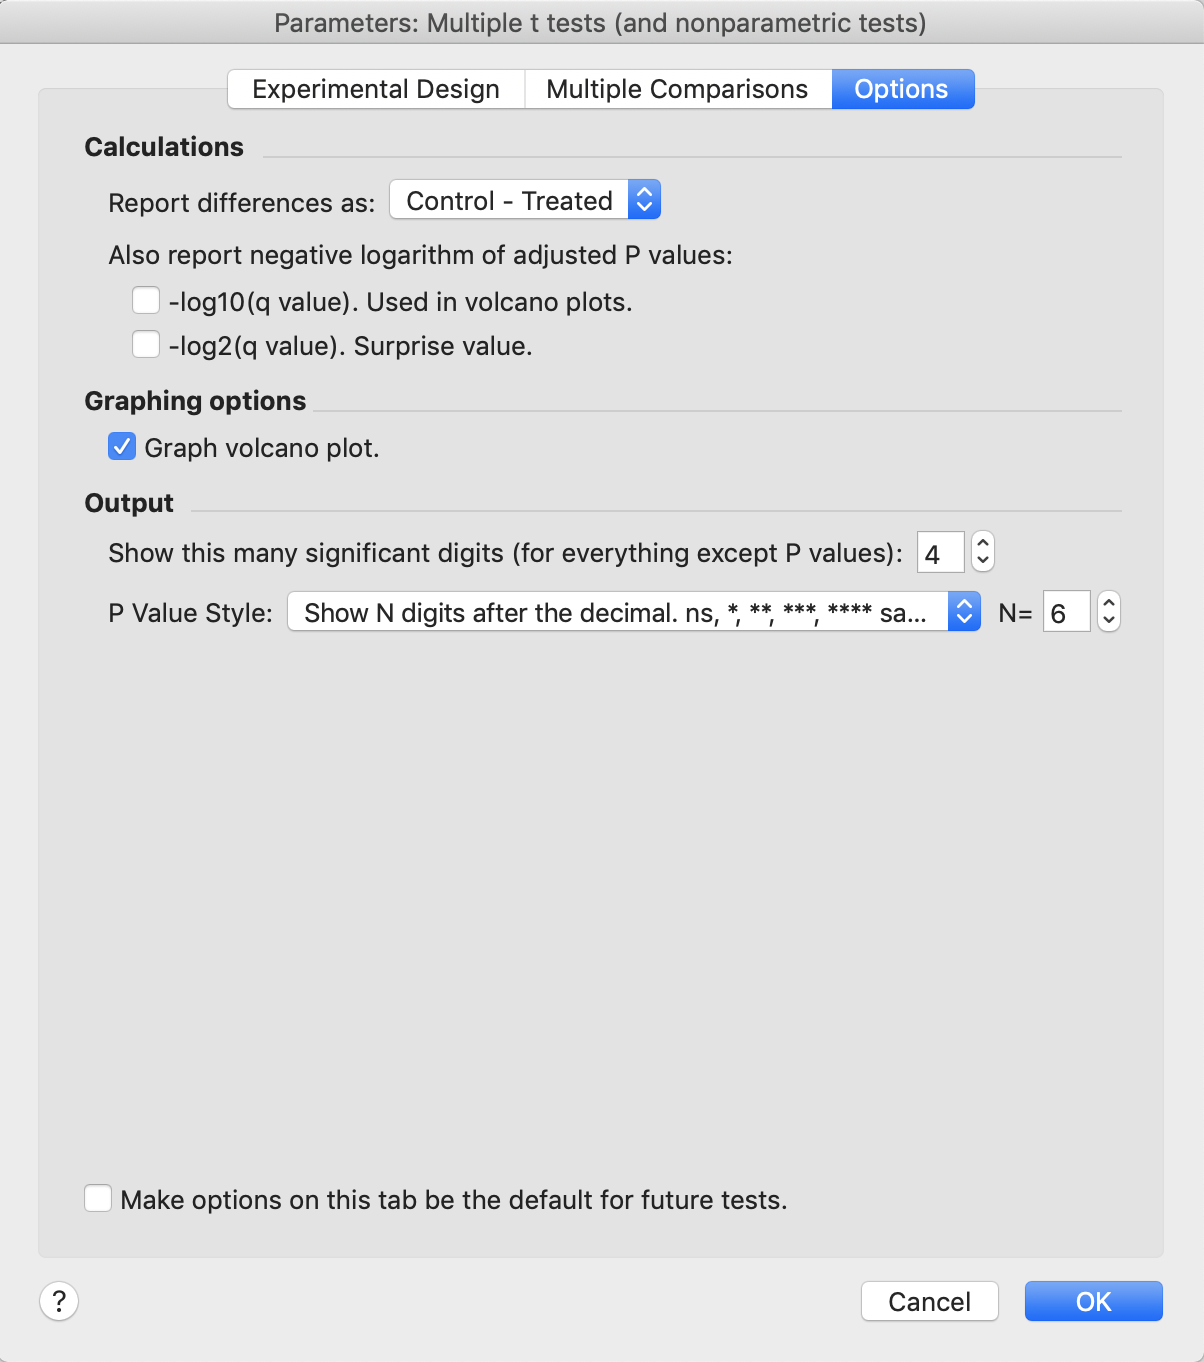
Task: Check the -log2(q value) Surprise value option
Action: [146, 345]
